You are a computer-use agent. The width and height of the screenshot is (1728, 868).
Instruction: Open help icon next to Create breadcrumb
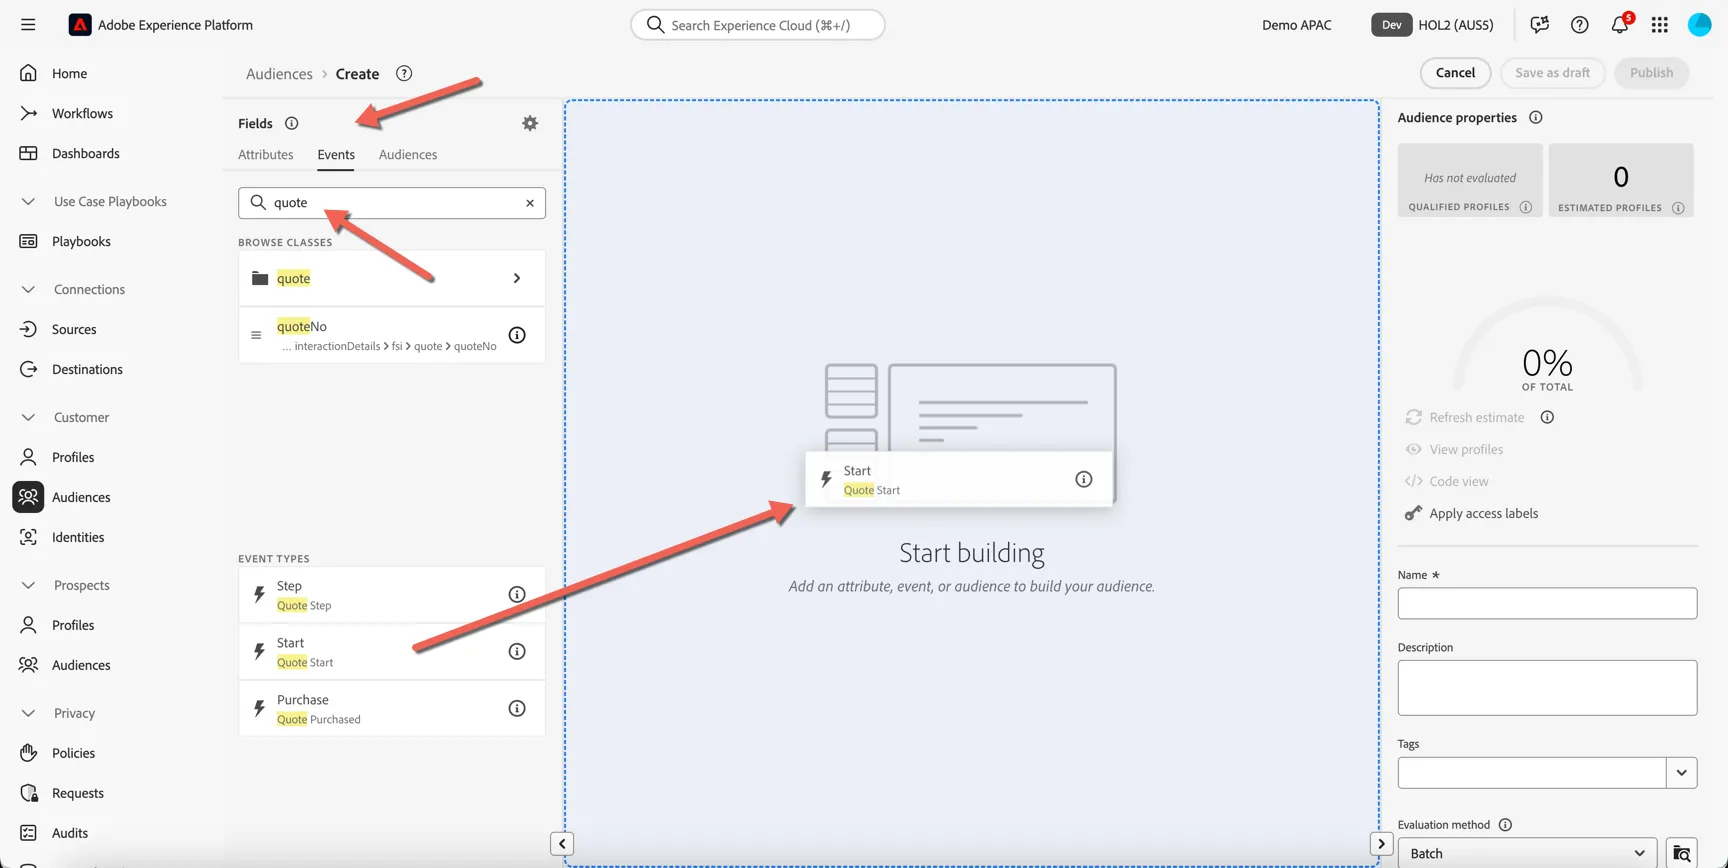pos(404,73)
